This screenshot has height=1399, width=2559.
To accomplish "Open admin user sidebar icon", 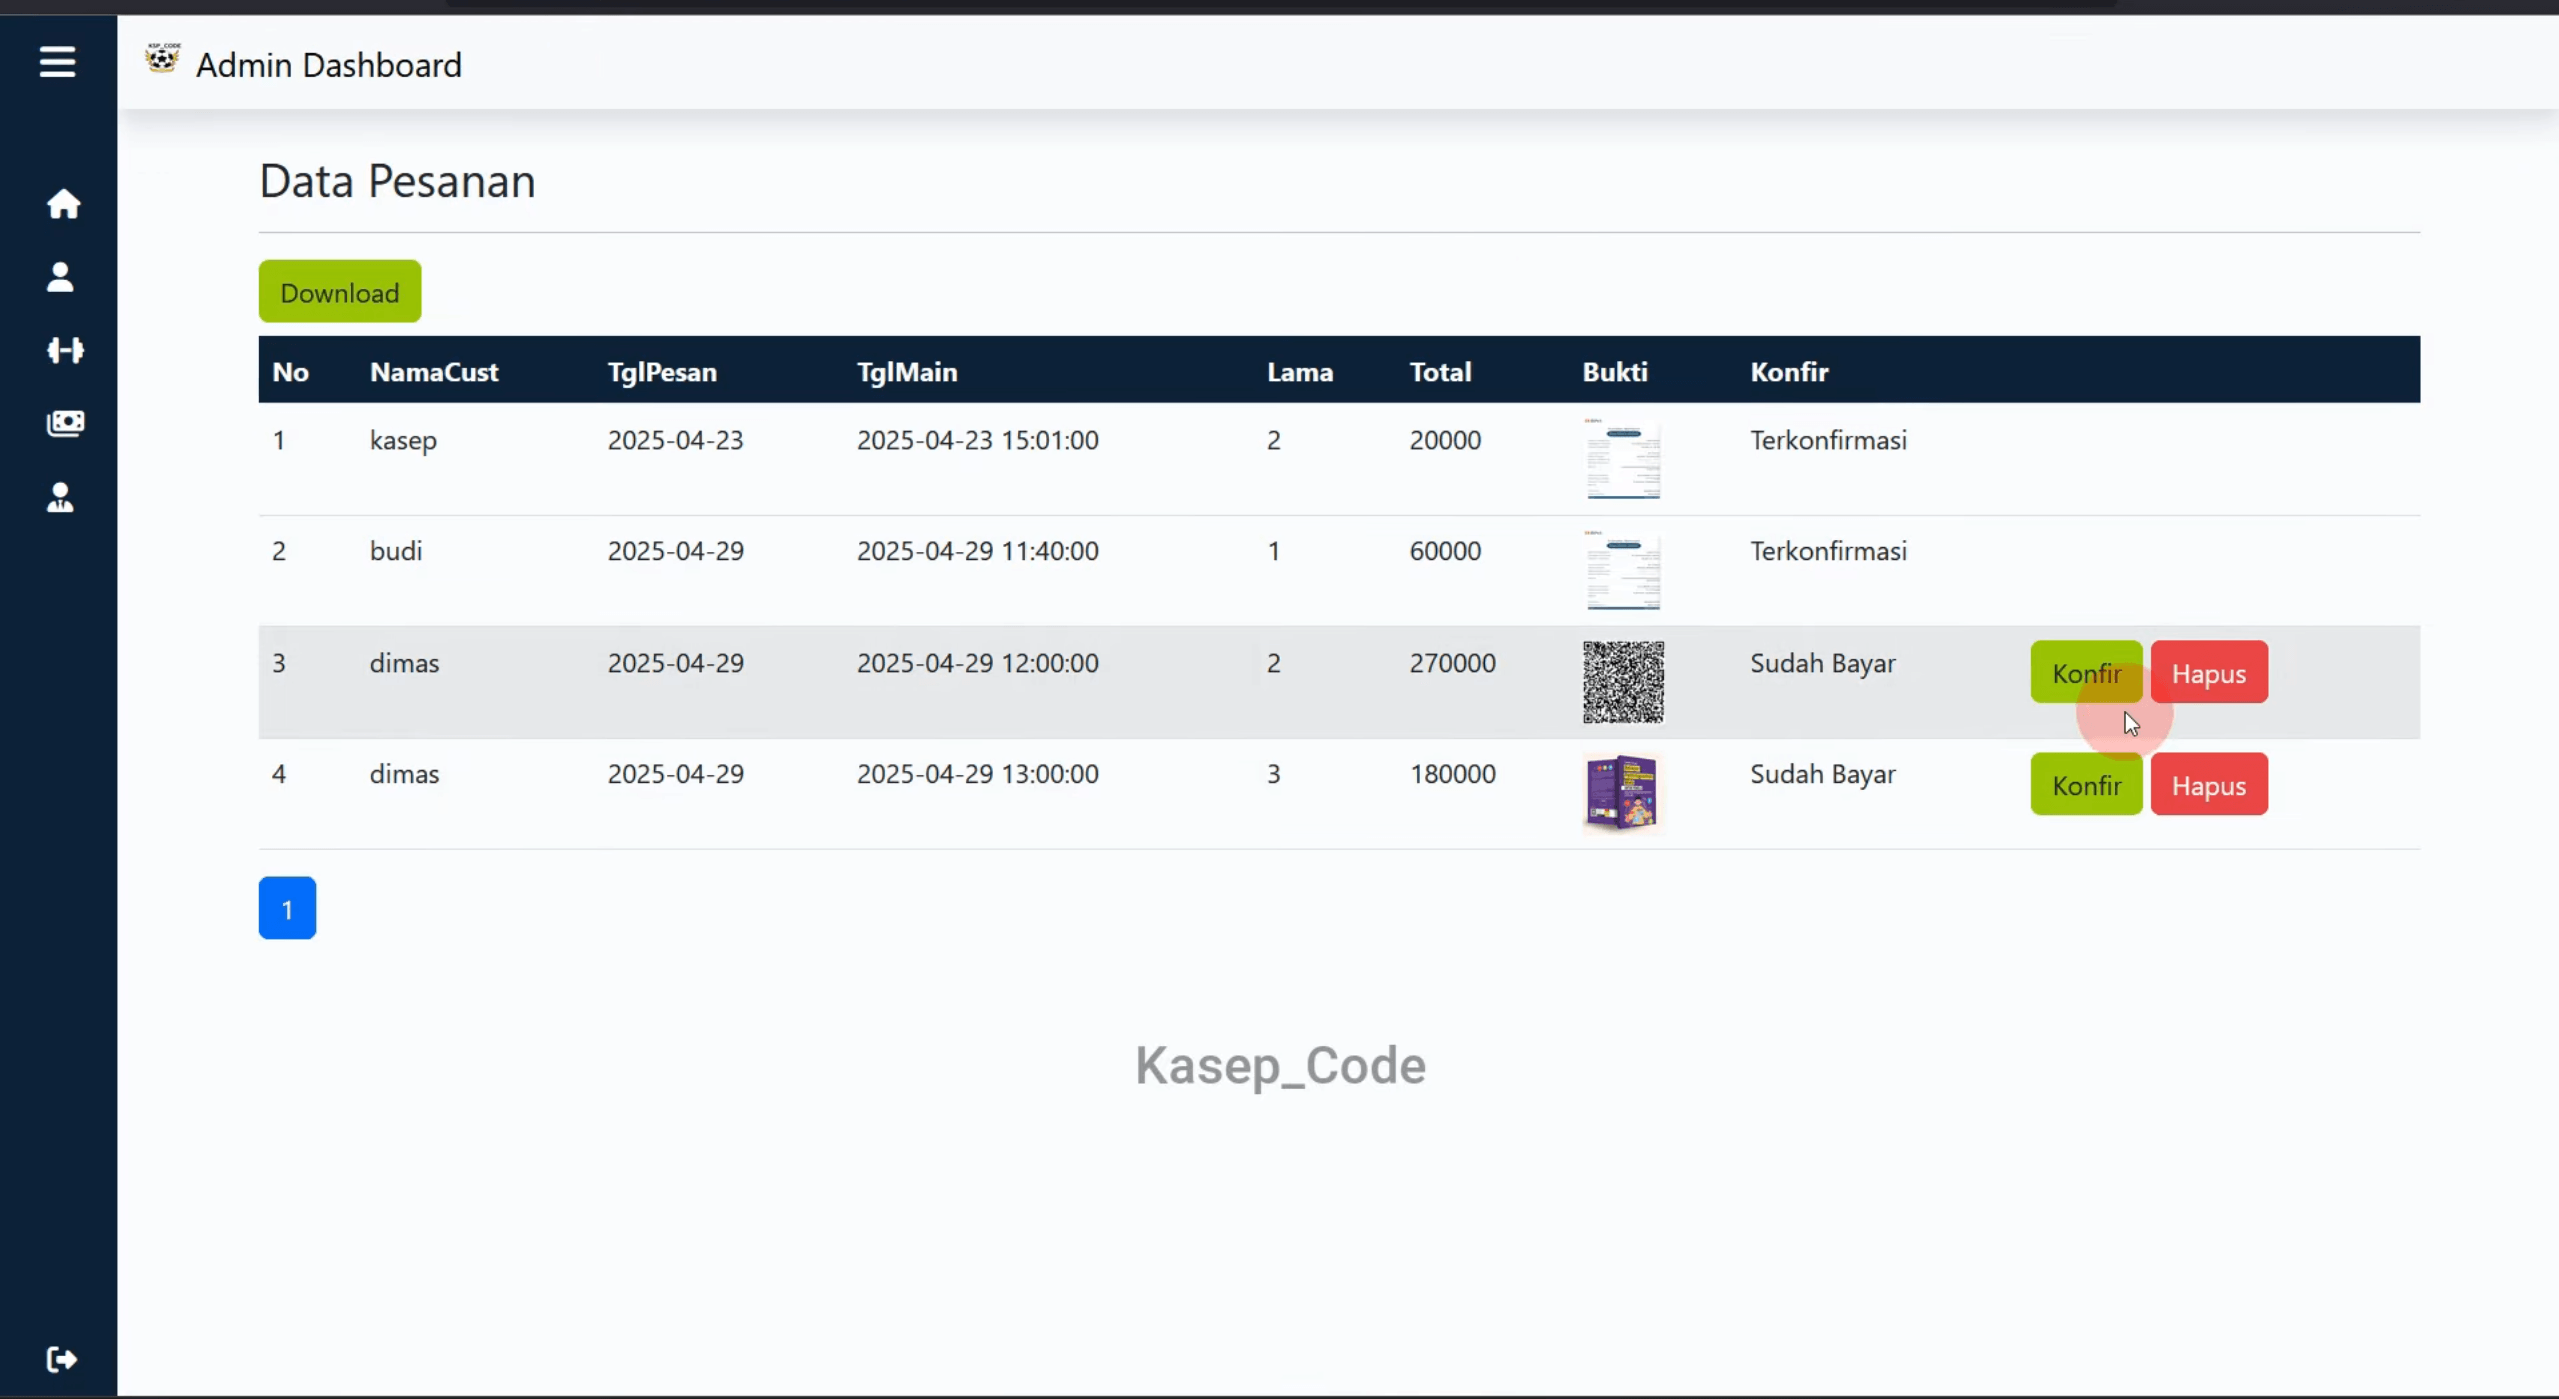I will coord(60,497).
